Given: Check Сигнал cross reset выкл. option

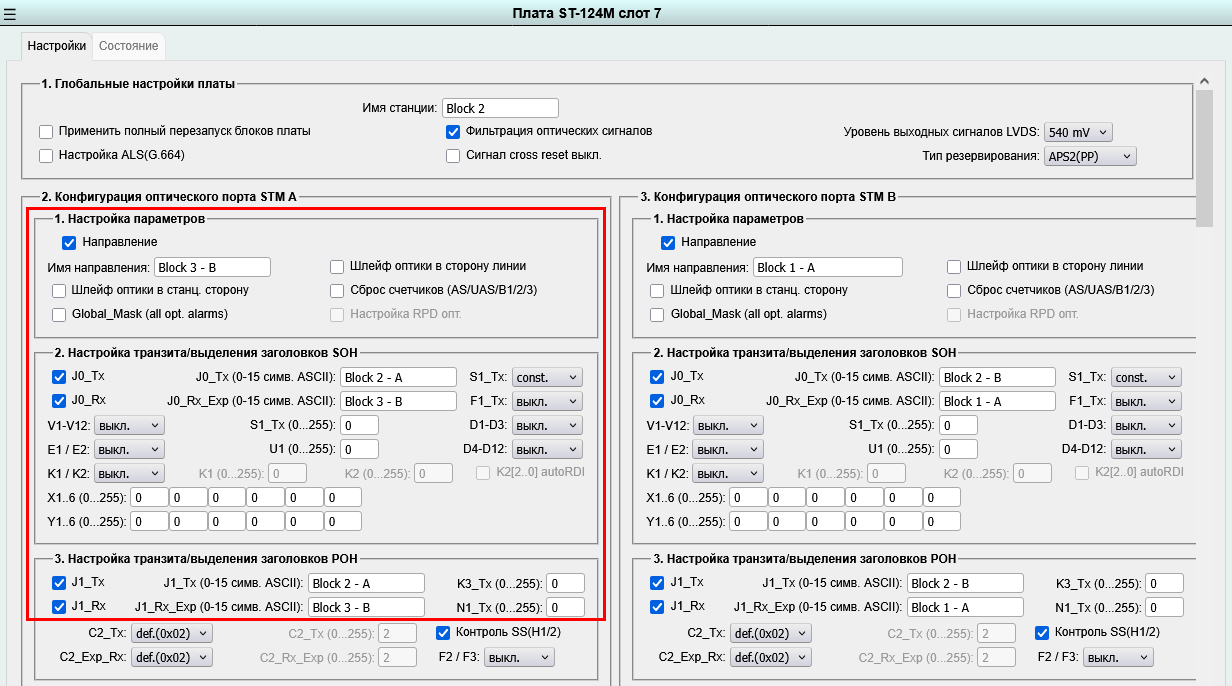Looking at the screenshot, I should tap(453, 156).
